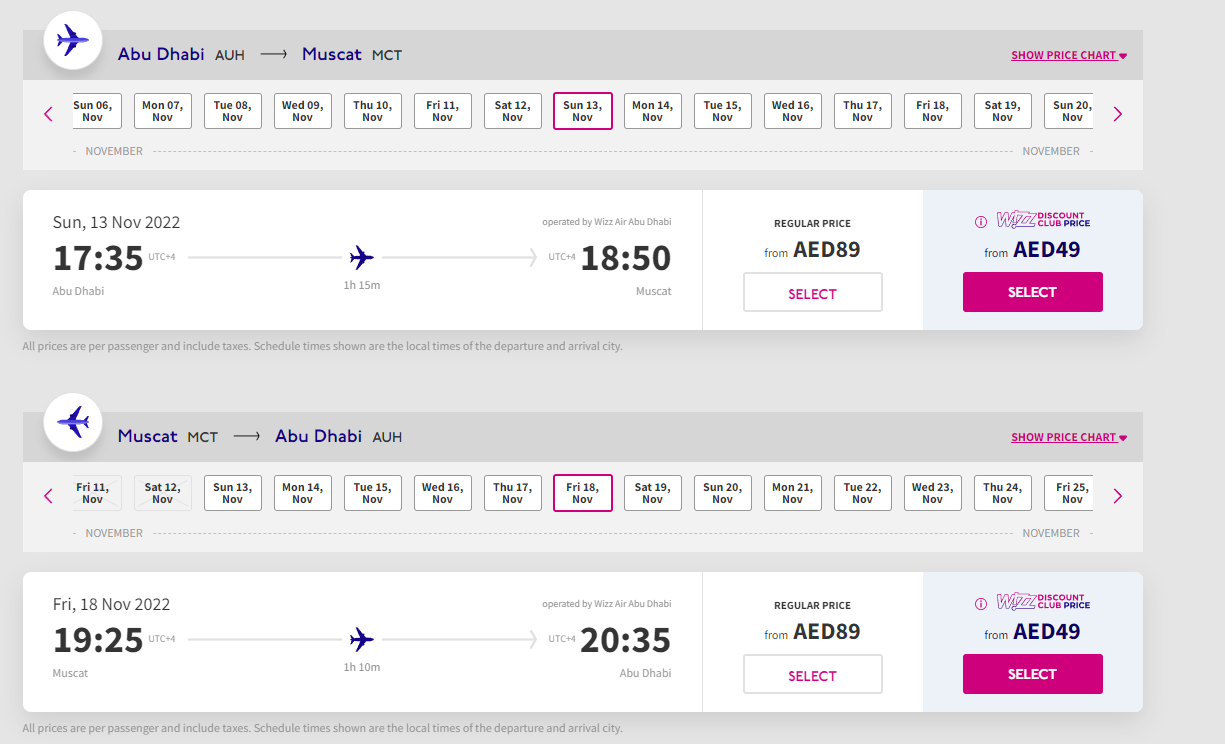Click info icon beside outbound Wizz Discount Club
The image size is (1225, 744).
[x=981, y=222]
